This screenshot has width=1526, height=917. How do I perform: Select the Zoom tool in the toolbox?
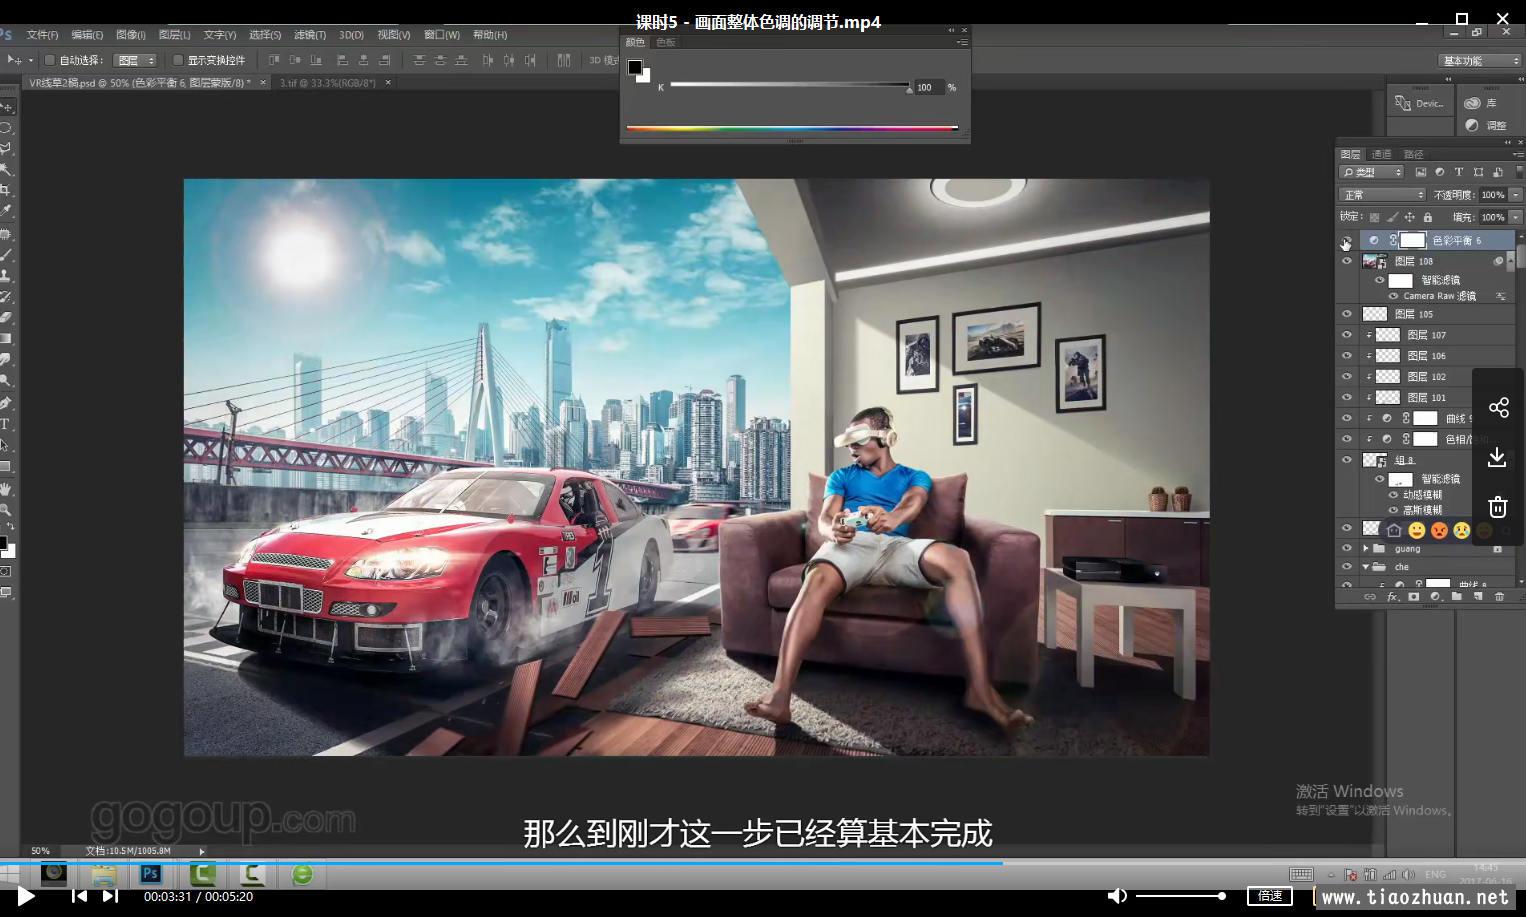pyautogui.click(x=6, y=509)
